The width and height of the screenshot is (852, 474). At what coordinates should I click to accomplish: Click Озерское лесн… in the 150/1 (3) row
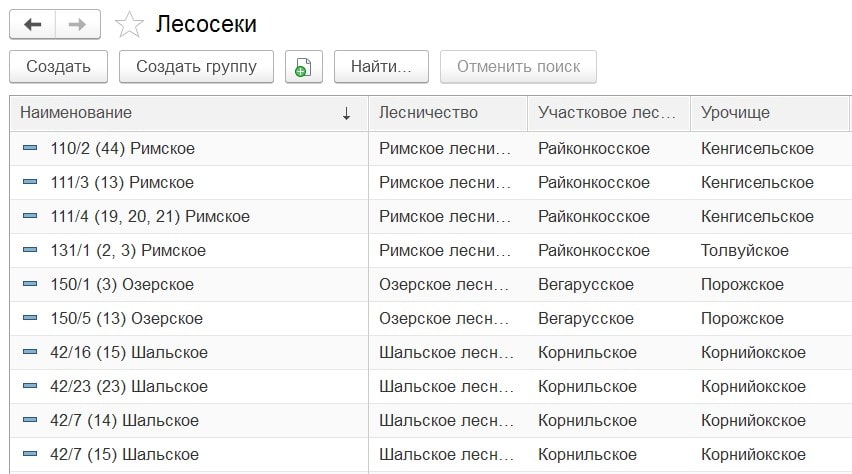(x=444, y=284)
